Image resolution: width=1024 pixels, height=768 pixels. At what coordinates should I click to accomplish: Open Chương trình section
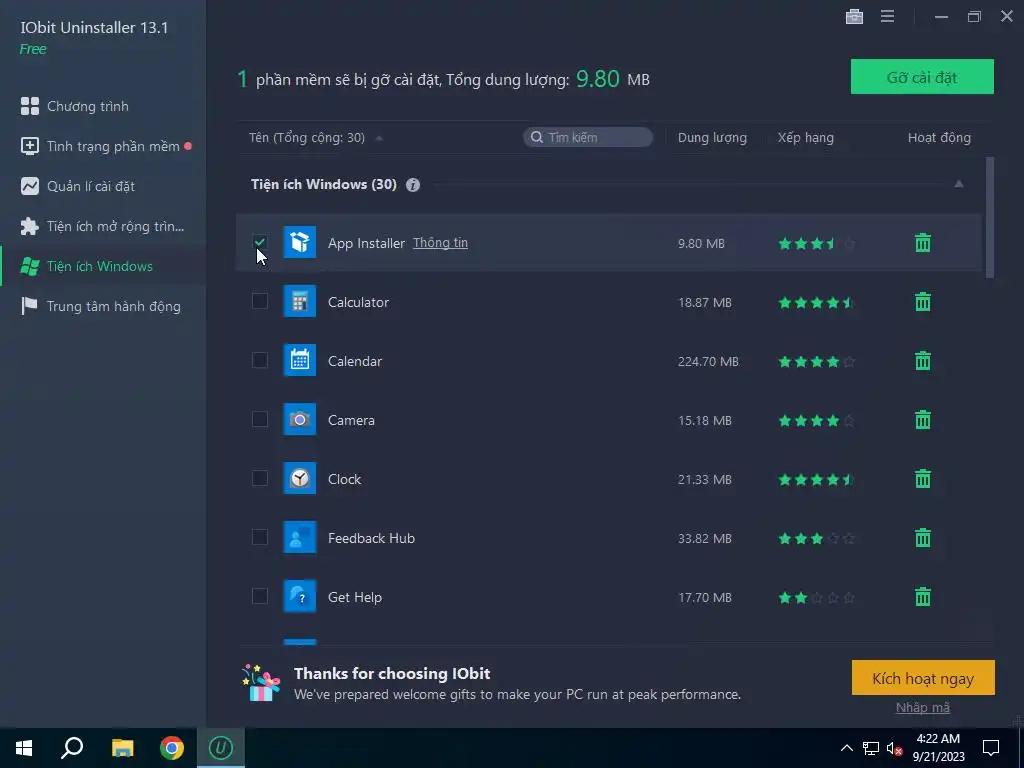tap(103, 106)
